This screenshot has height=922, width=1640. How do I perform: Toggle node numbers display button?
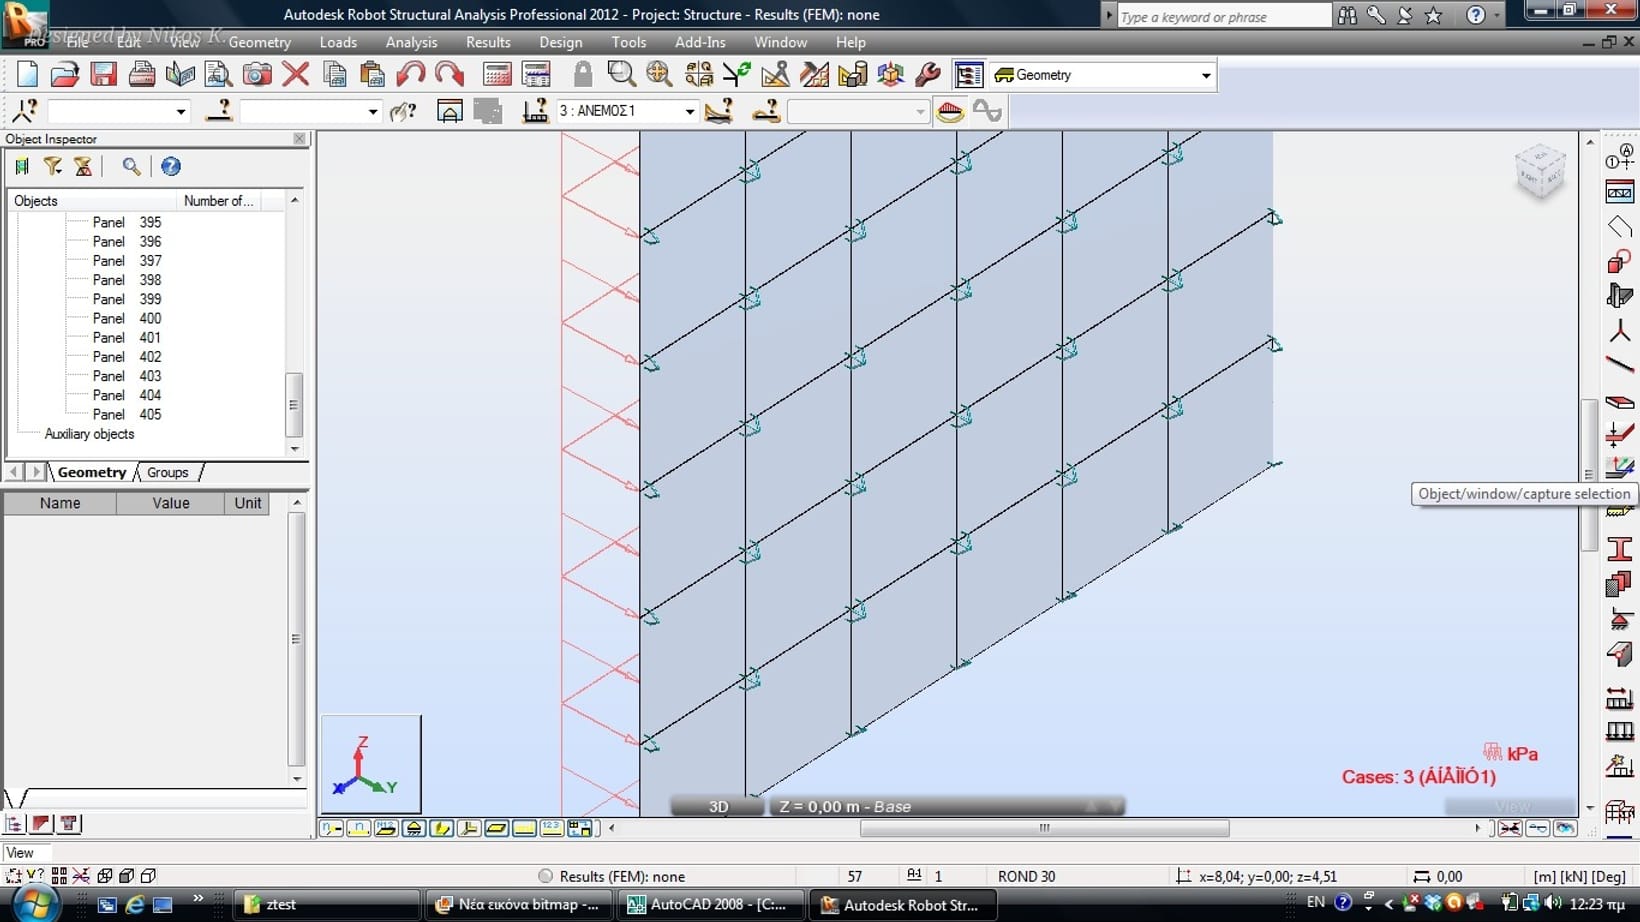click(x=332, y=828)
